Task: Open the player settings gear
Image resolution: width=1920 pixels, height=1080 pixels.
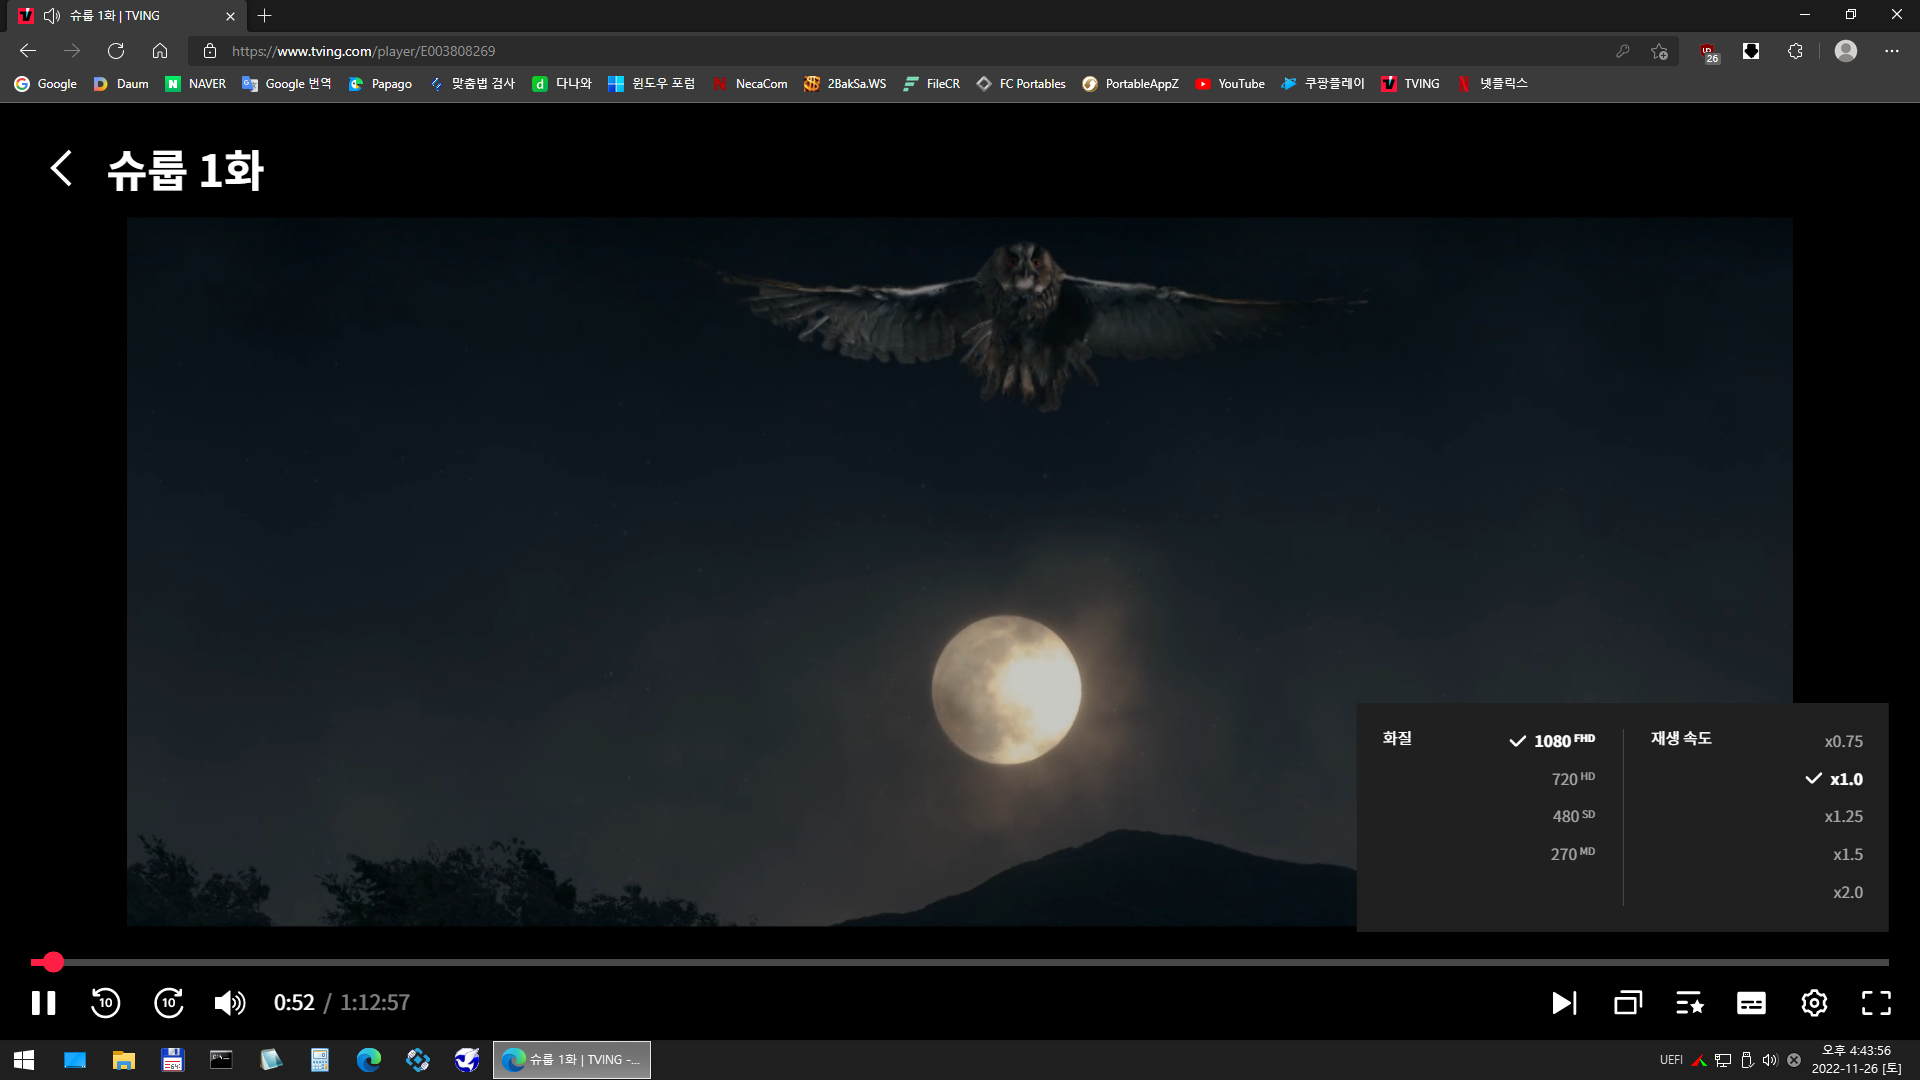Action: [1814, 1003]
